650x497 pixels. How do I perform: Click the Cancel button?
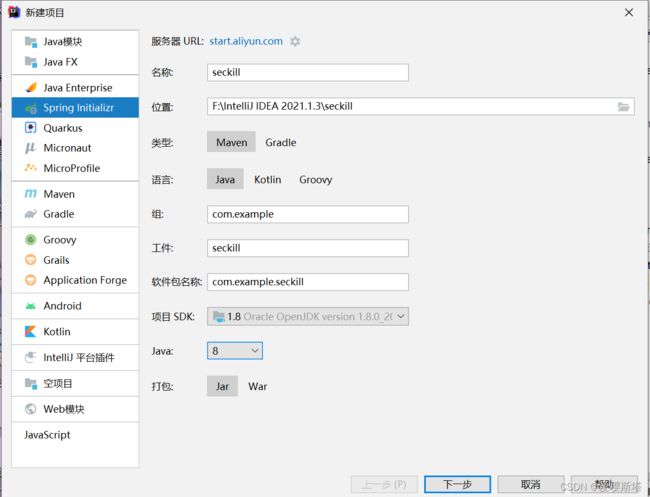pos(531,484)
